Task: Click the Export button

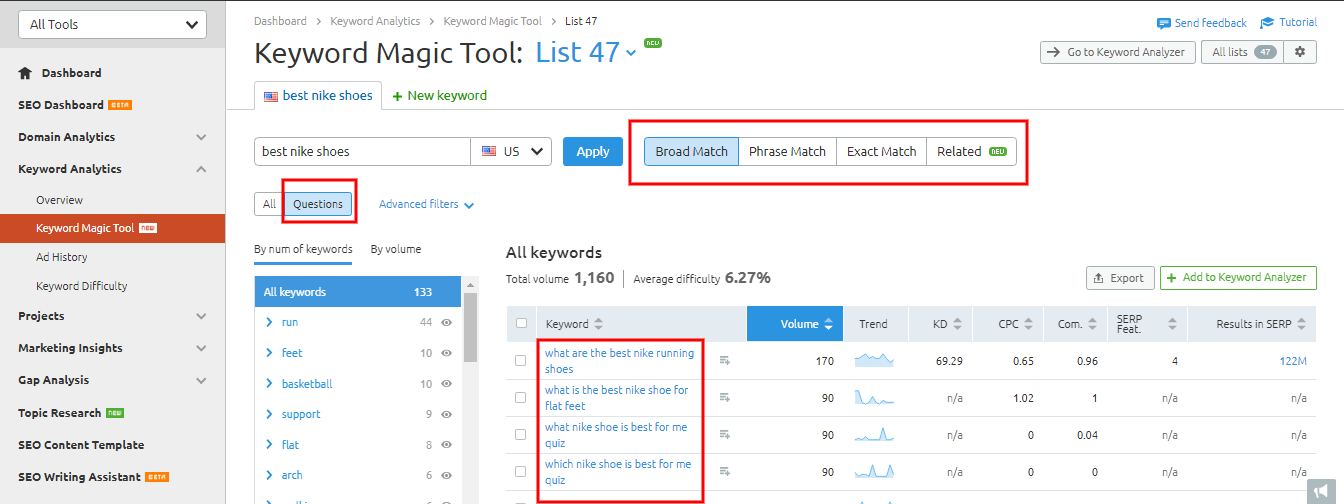Action: pos(1120,278)
